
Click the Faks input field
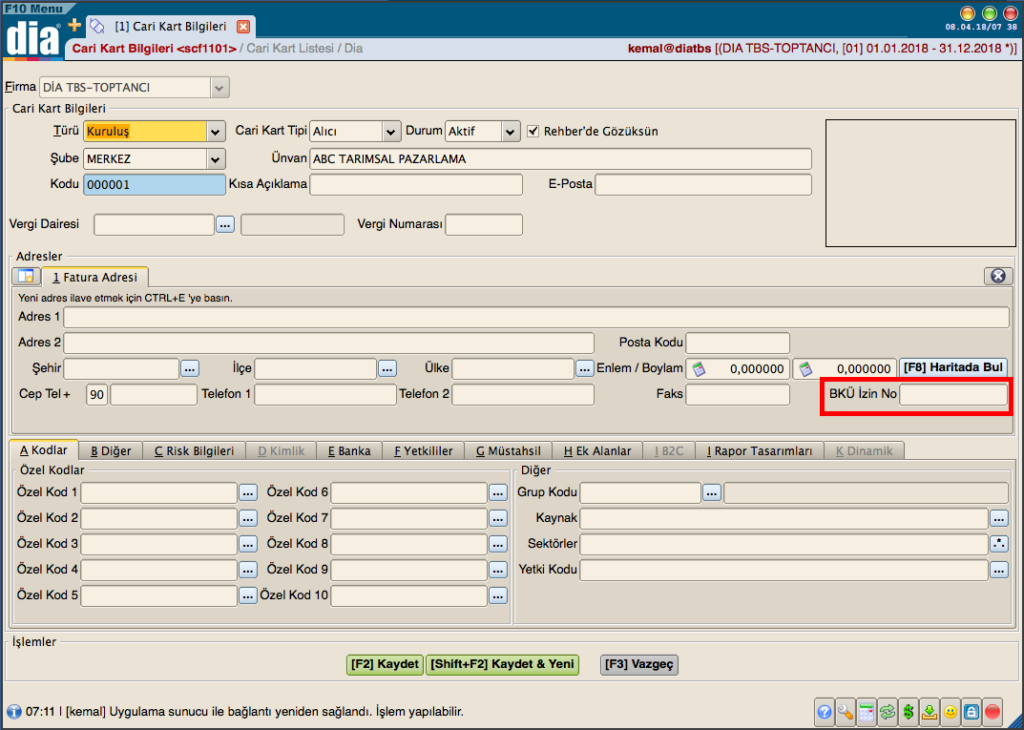[x=737, y=394]
